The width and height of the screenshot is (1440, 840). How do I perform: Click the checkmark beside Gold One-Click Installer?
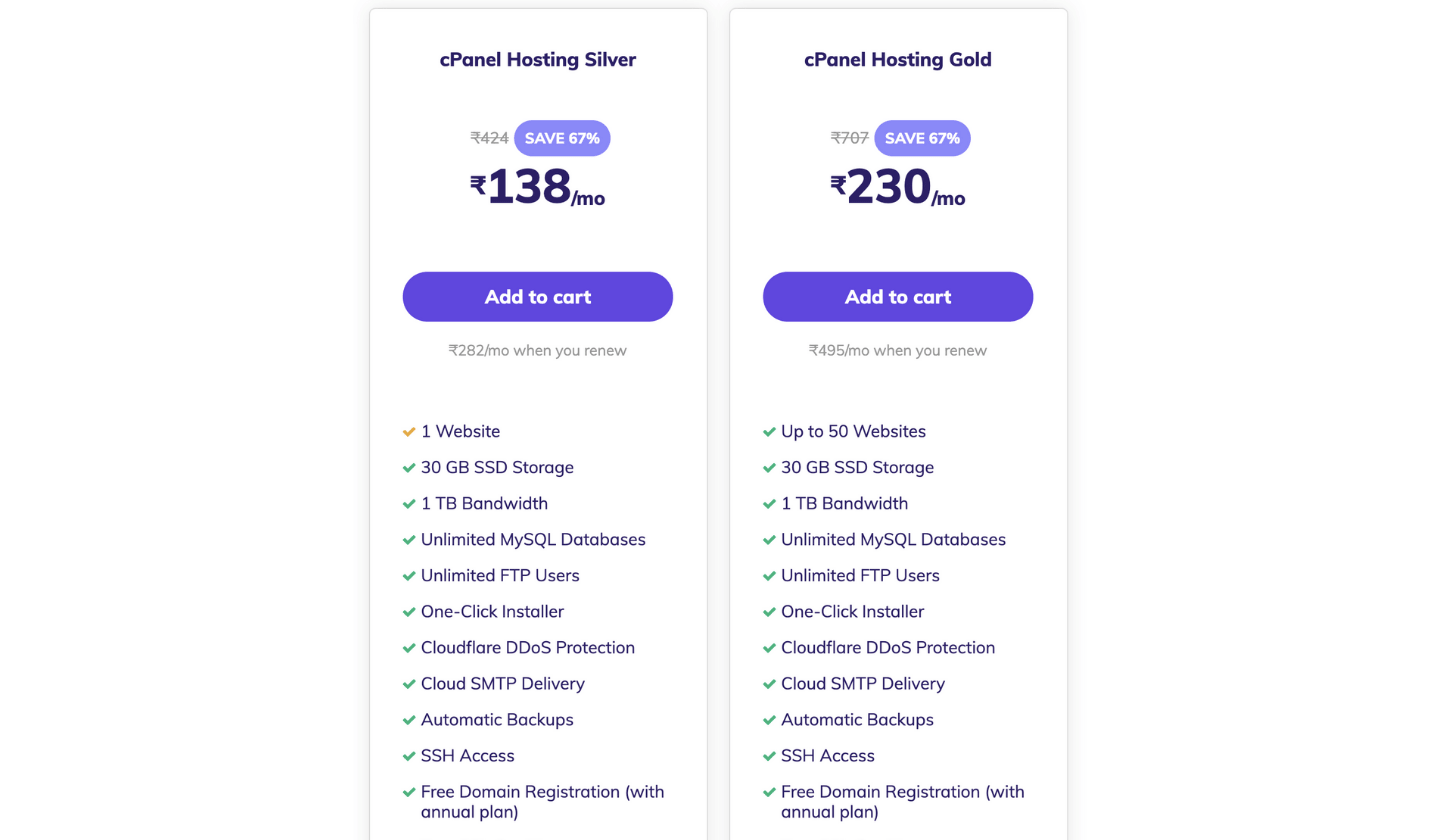click(769, 612)
